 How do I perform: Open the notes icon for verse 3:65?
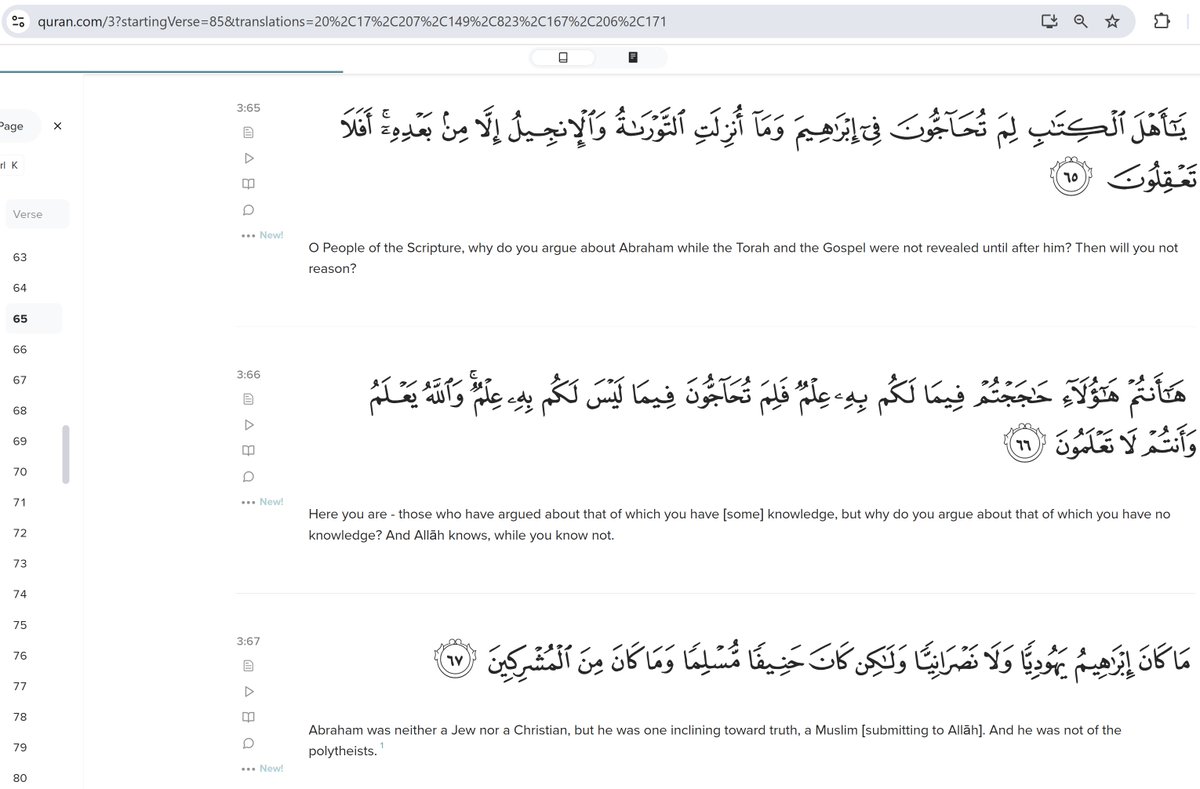(248, 133)
